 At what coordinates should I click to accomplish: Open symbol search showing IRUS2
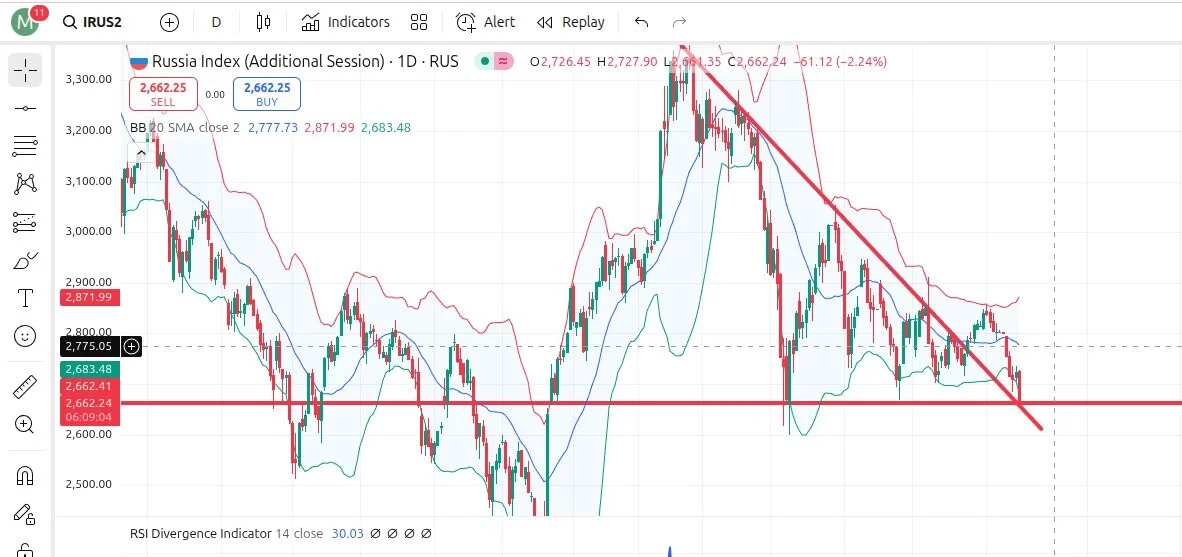(x=92, y=22)
